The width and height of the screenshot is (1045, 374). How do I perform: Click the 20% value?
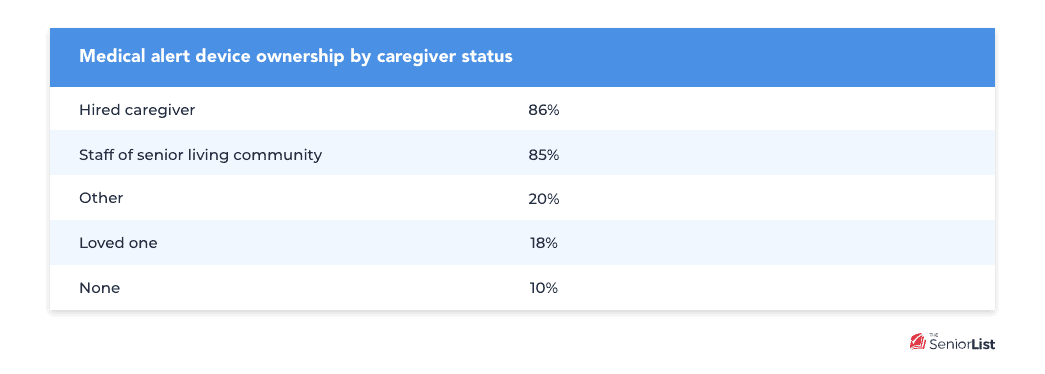pyautogui.click(x=544, y=199)
